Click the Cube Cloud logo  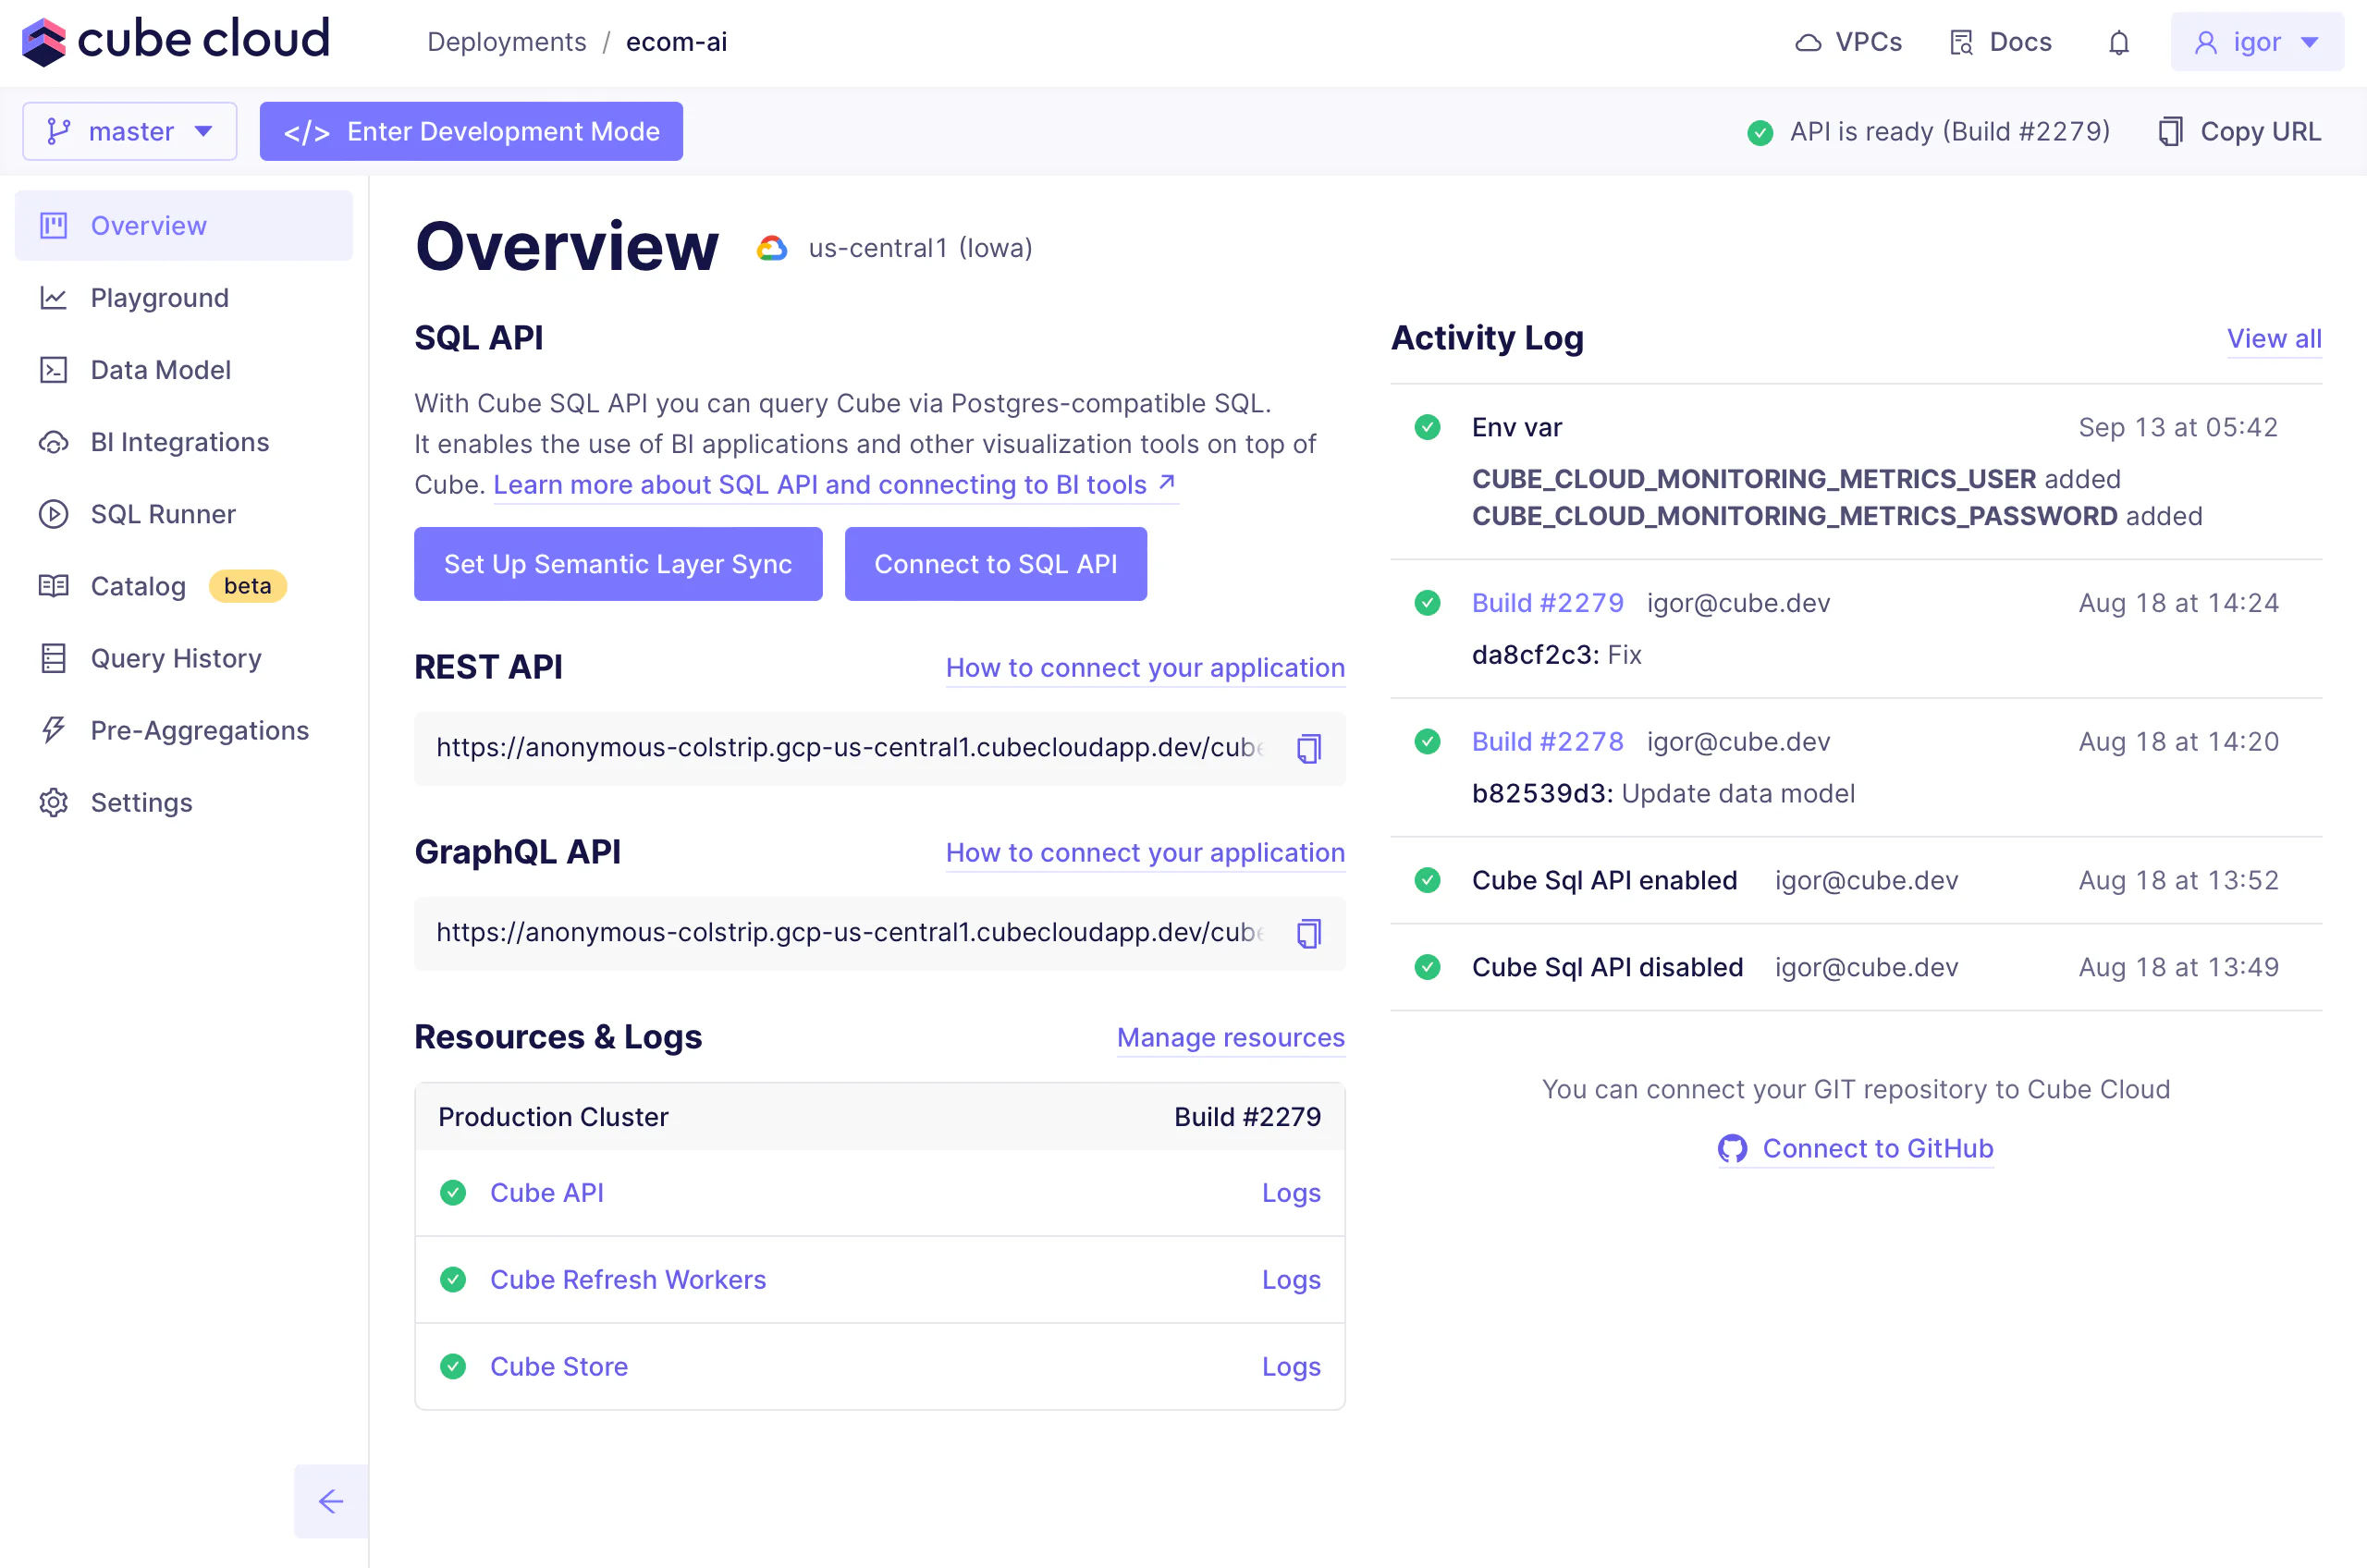click(176, 41)
